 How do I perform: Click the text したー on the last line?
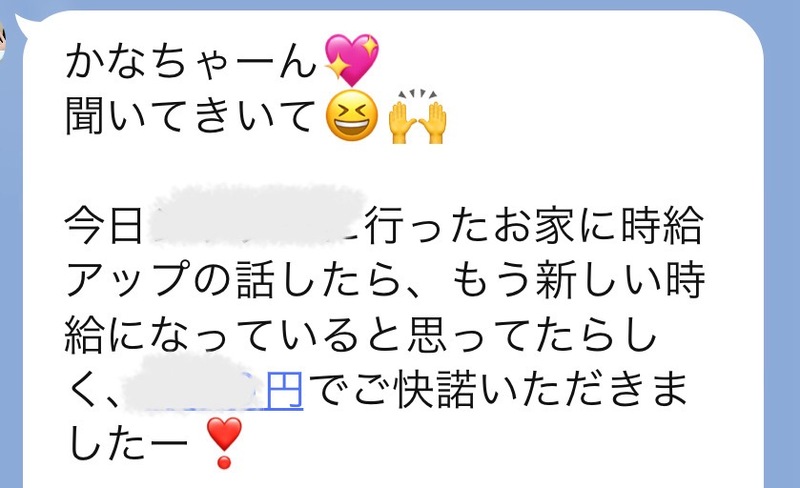tap(128, 445)
